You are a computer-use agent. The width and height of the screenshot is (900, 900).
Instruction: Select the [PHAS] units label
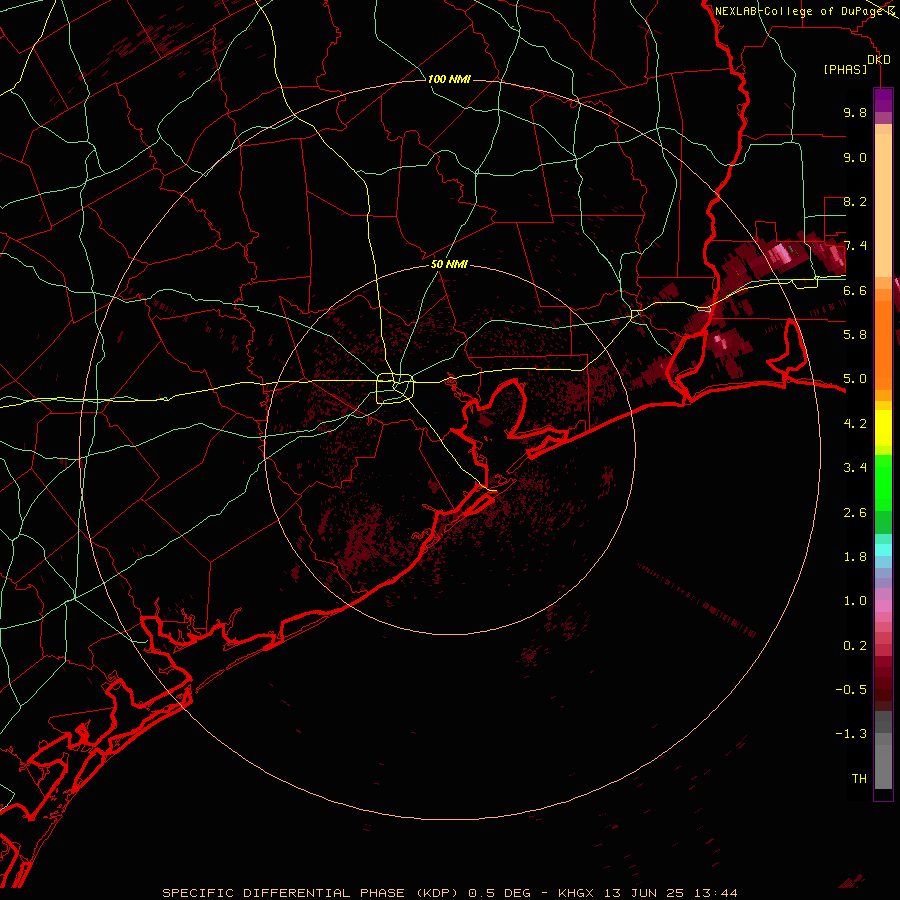pos(845,70)
